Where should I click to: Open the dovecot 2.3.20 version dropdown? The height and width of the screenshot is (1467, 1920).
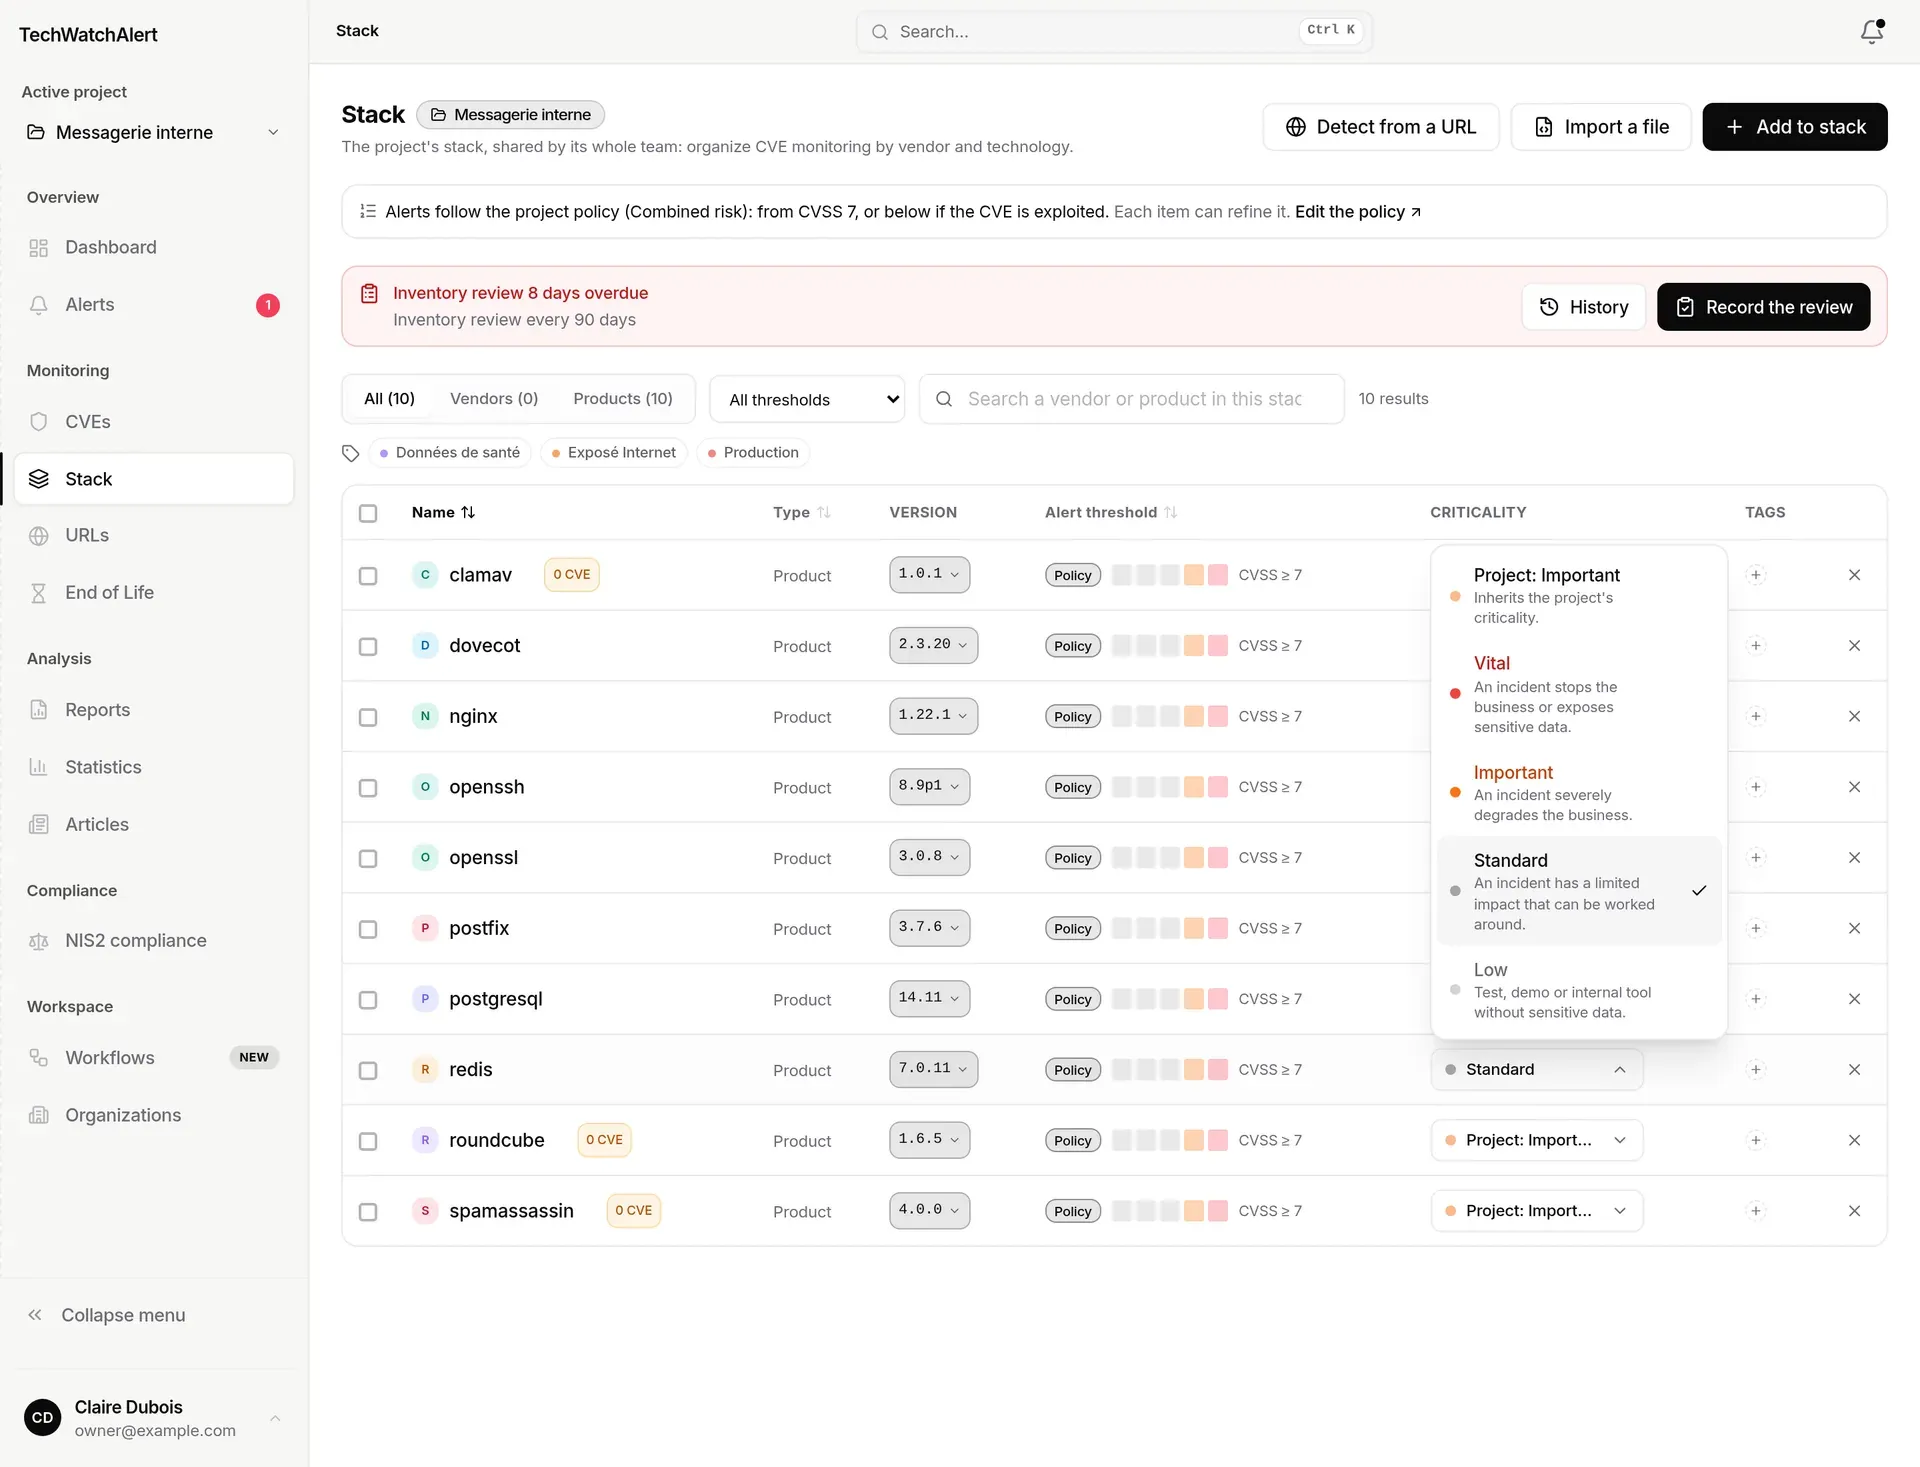click(x=933, y=645)
